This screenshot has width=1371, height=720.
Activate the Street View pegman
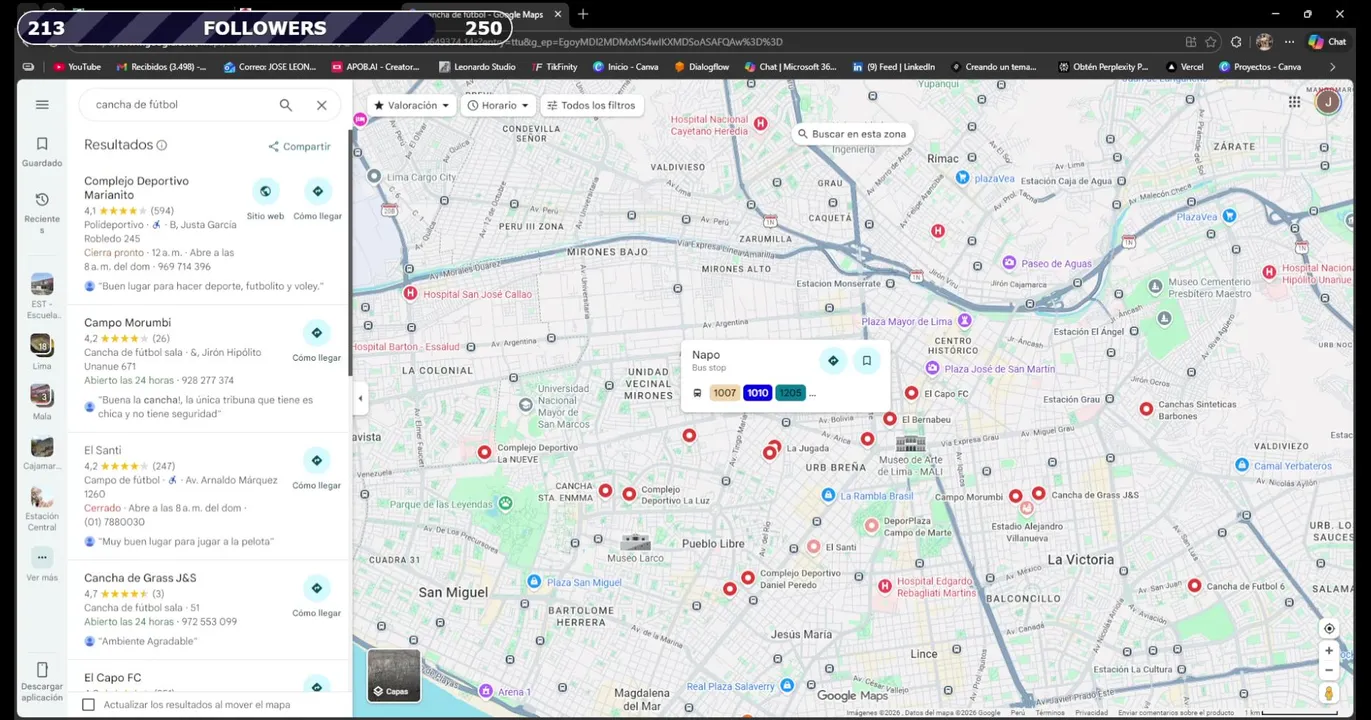tap(1329, 693)
